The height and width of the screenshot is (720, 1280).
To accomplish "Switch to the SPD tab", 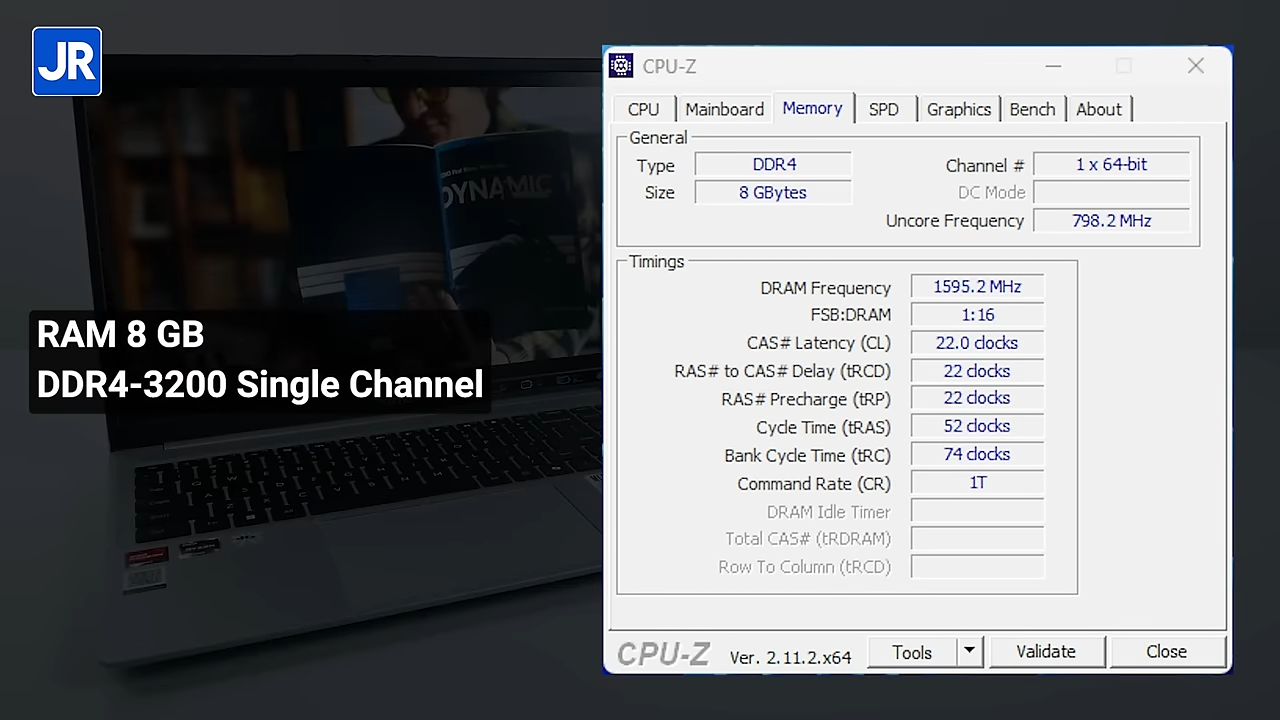I will pyautogui.click(x=883, y=109).
